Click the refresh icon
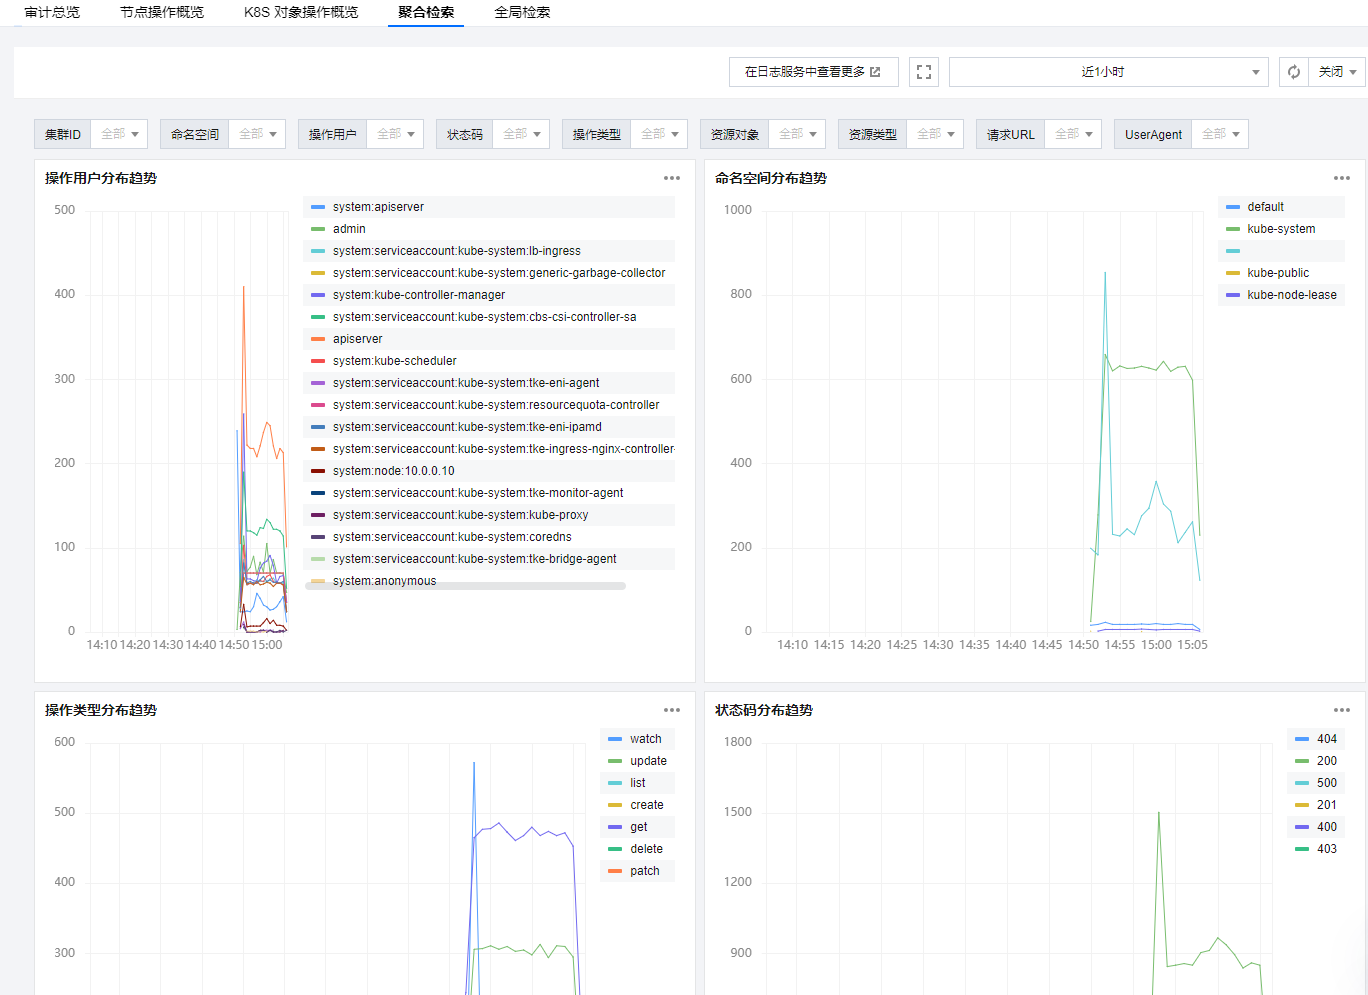Viewport: 1368px width, 995px height. pyautogui.click(x=1294, y=72)
